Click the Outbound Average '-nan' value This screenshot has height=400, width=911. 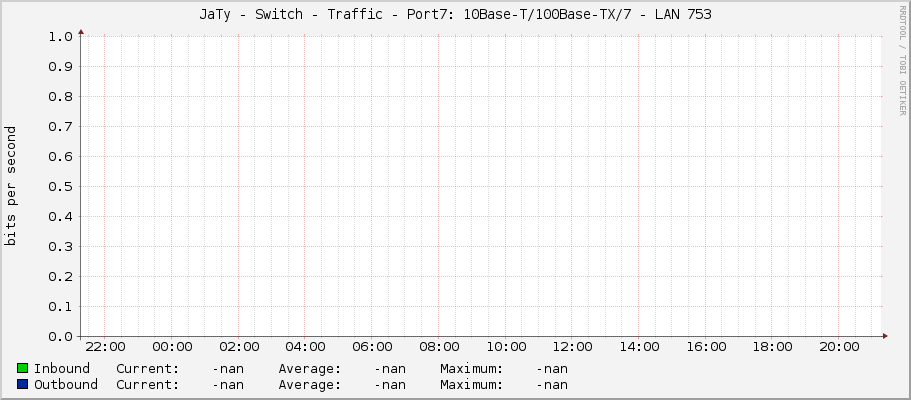tap(390, 385)
